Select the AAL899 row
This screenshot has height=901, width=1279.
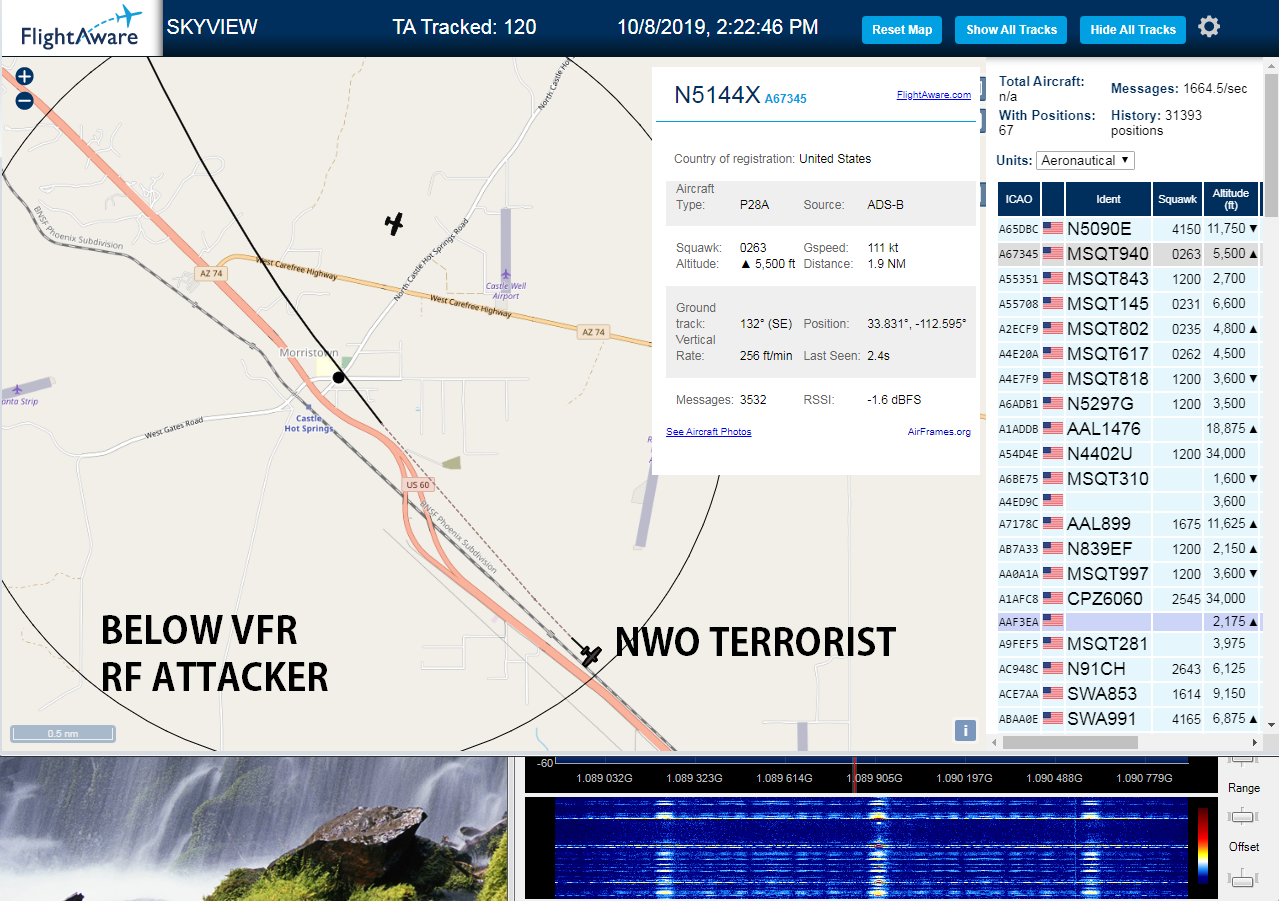pyautogui.click(x=1129, y=524)
